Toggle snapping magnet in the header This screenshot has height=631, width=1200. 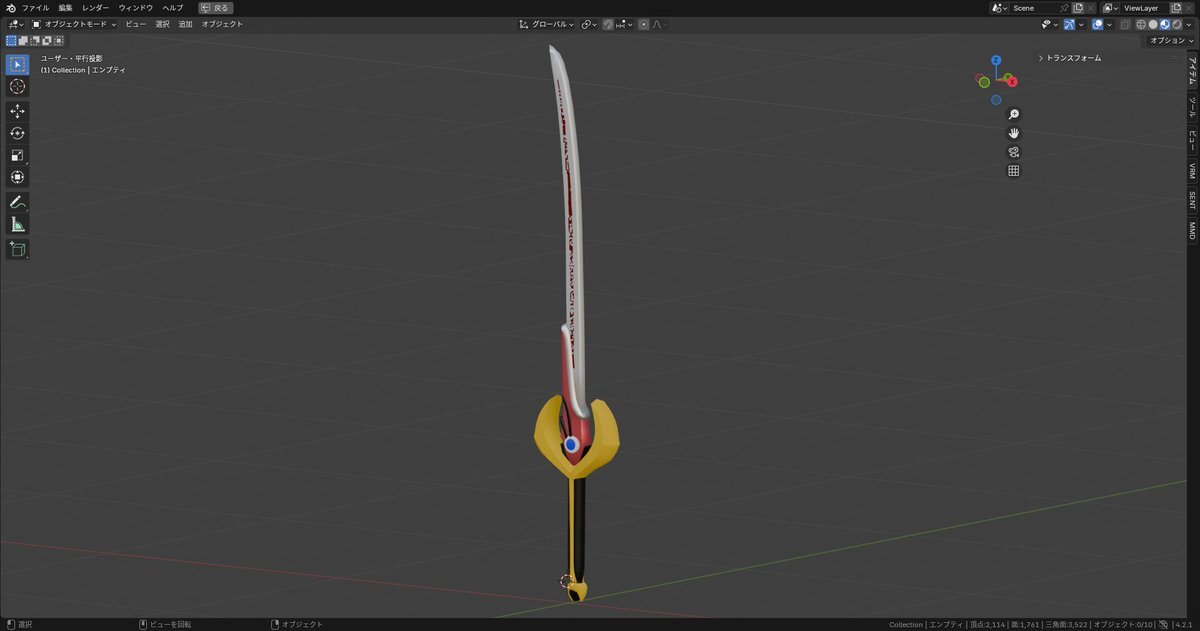pos(608,24)
